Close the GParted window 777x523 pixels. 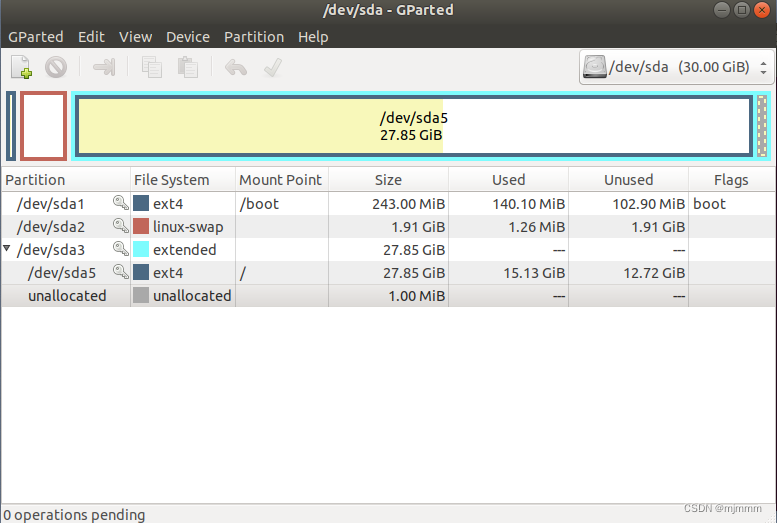[762, 10]
